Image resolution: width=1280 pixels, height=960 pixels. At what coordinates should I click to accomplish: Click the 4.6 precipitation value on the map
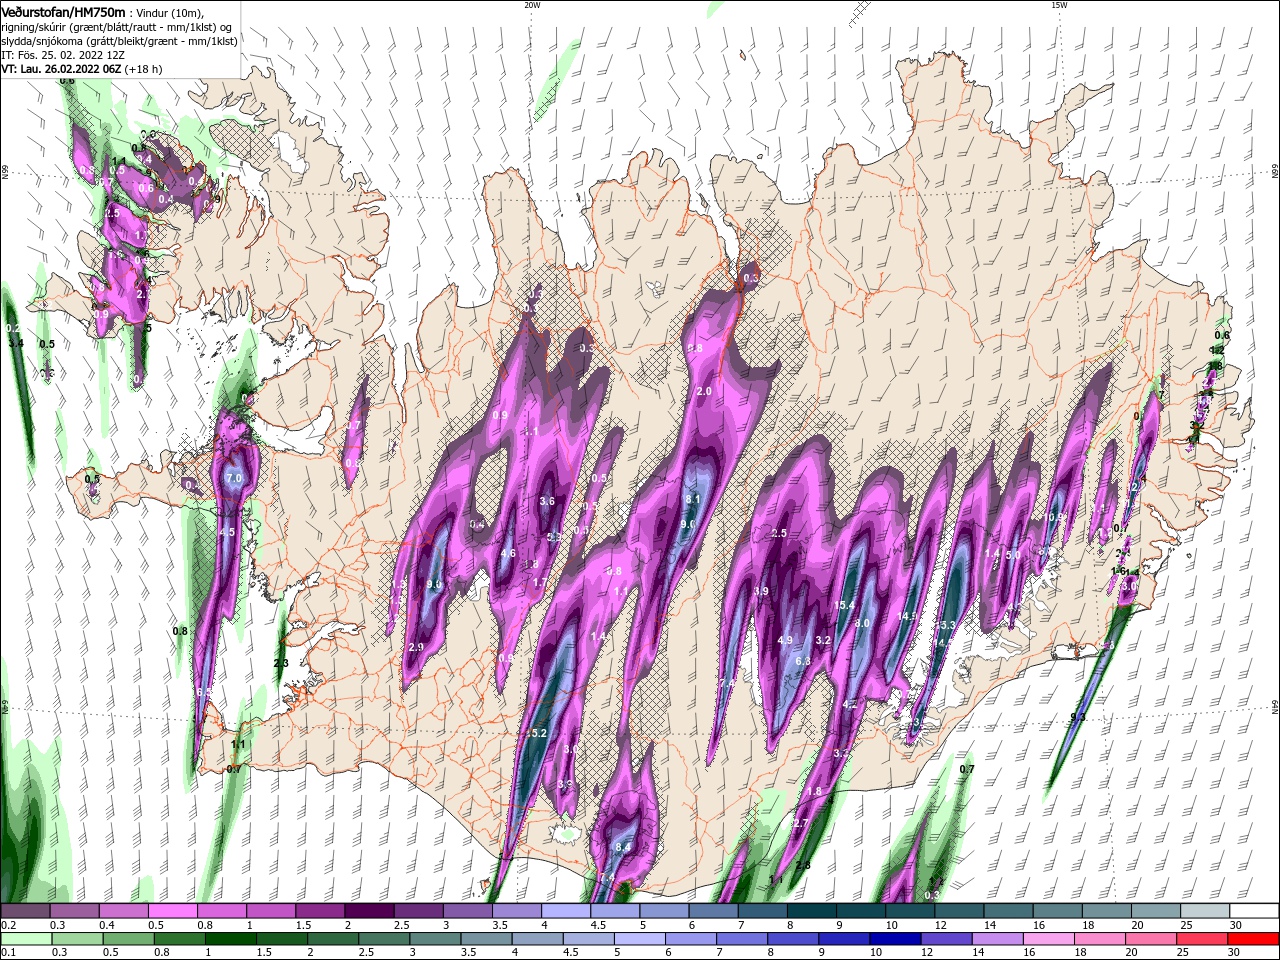pos(508,553)
